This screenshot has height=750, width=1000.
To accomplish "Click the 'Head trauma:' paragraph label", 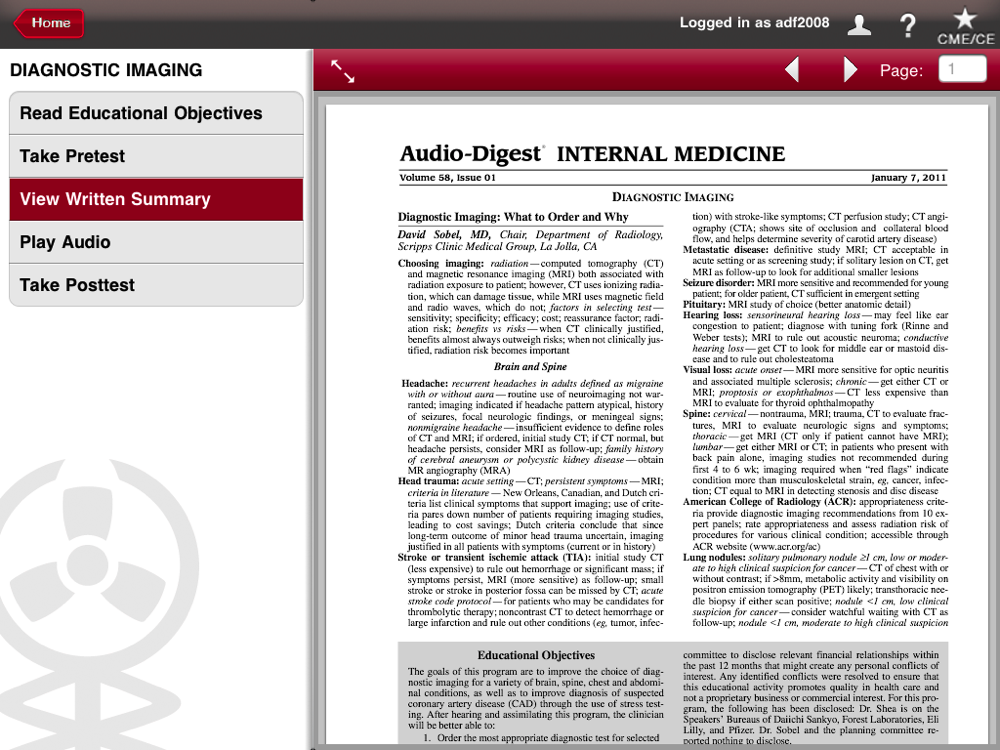I will (x=428, y=481).
